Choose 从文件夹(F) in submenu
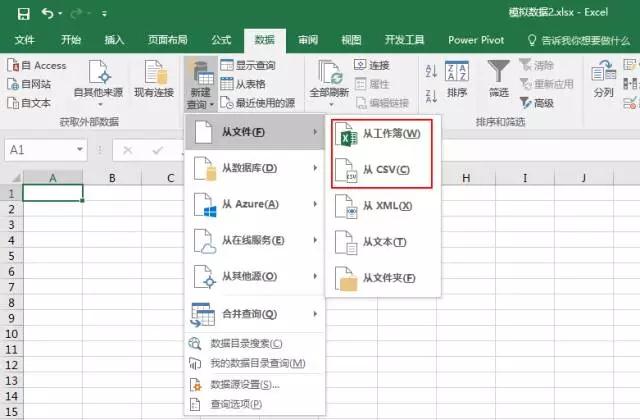 pos(383,278)
